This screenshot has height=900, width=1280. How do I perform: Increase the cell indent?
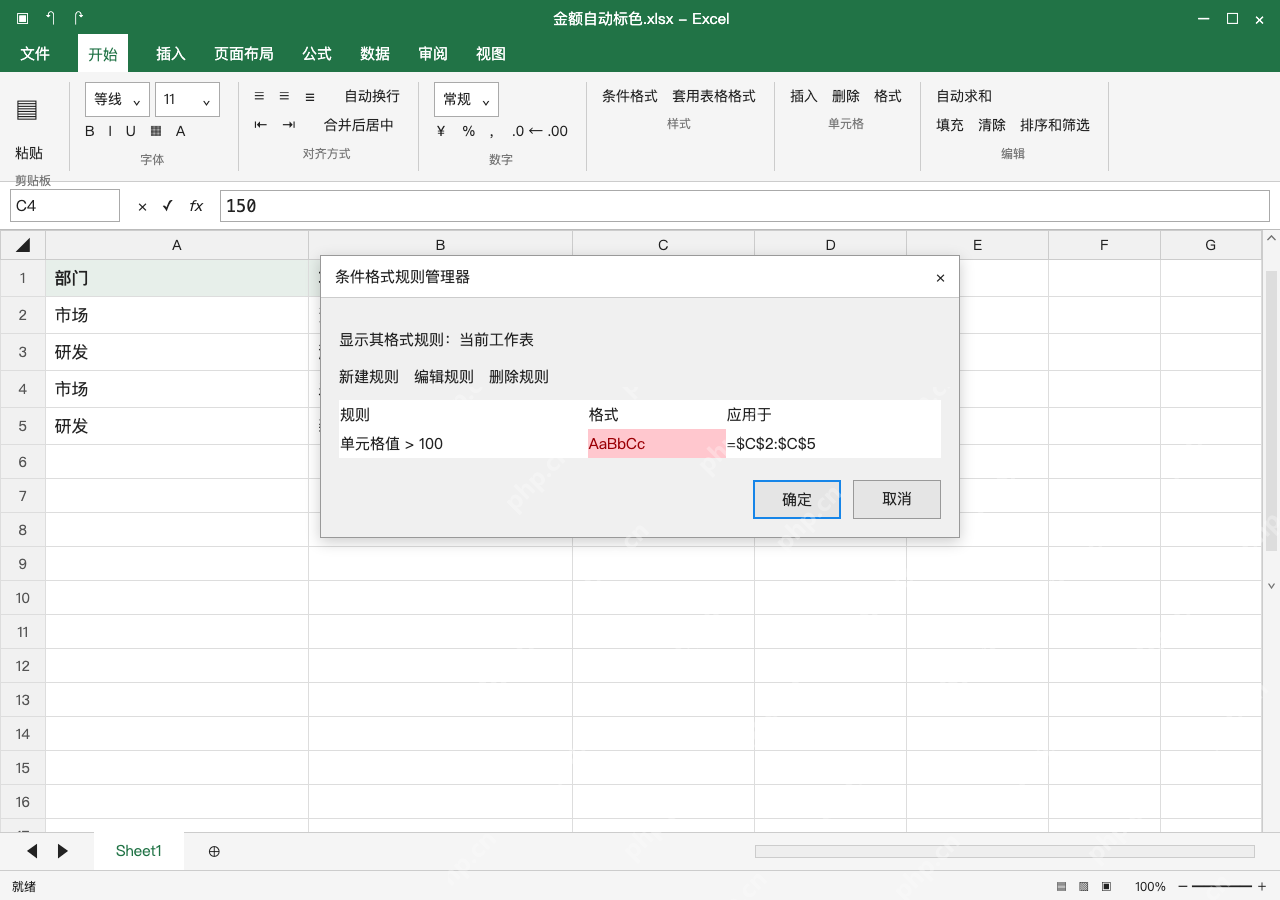tap(289, 125)
